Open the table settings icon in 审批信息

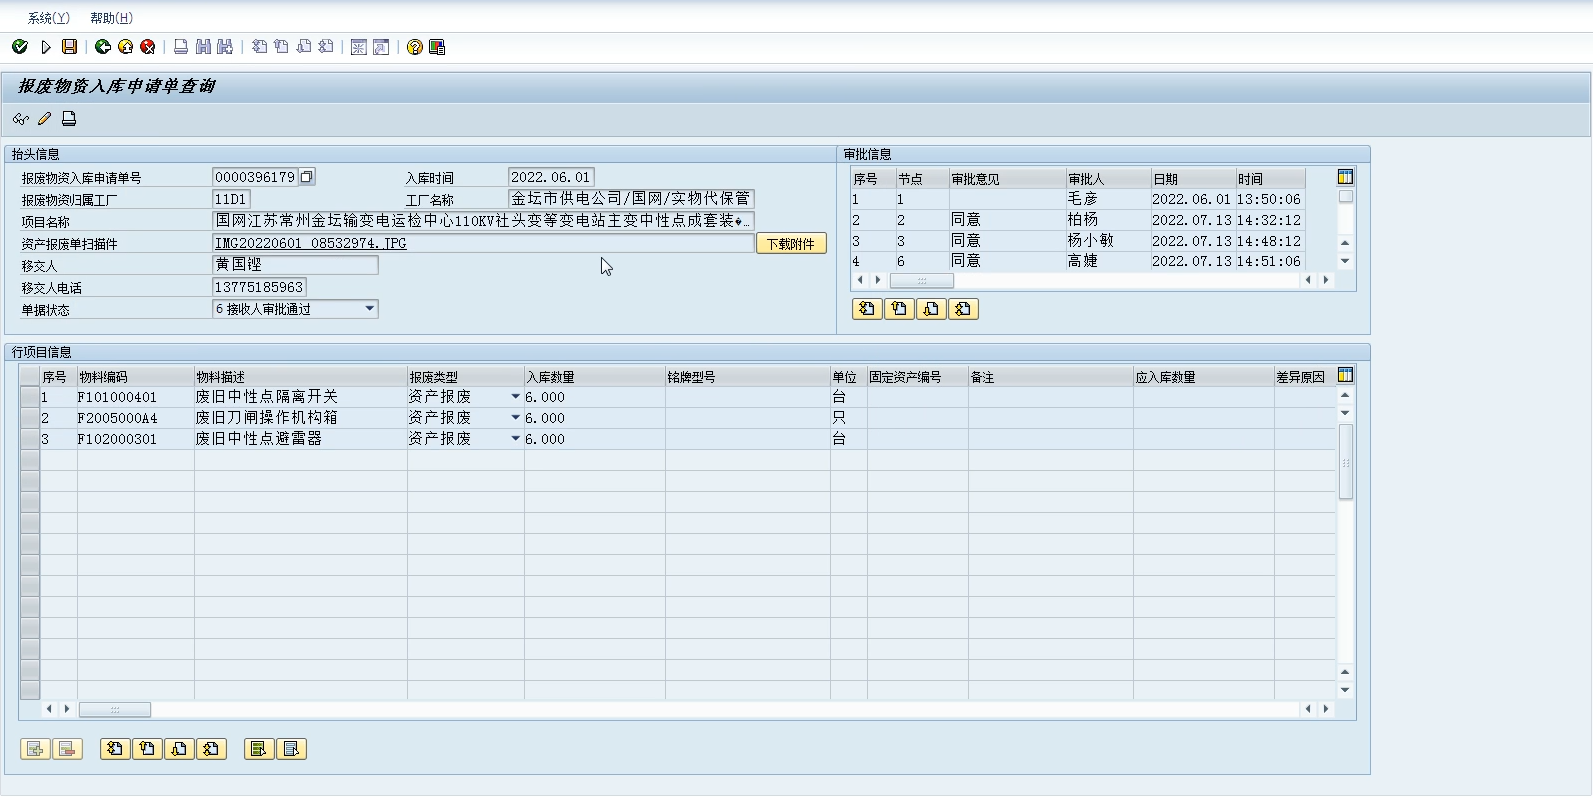point(1345,177)
